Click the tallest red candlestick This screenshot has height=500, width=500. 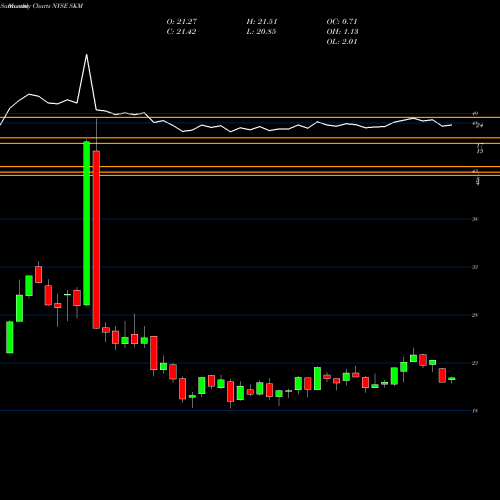click(96, 239)
